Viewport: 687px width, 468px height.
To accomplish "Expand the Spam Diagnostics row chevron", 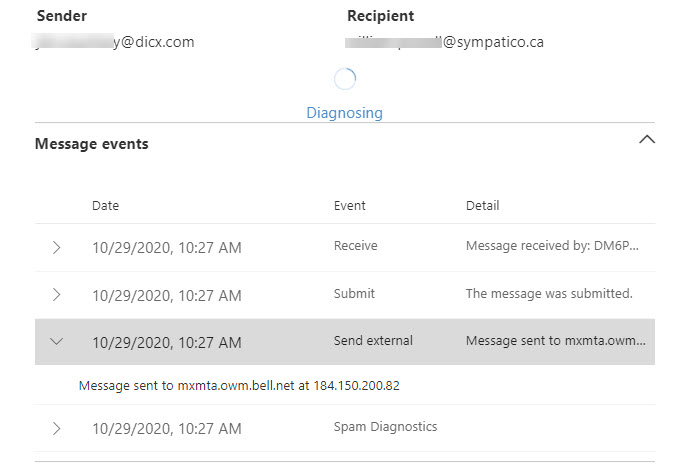I will click(x=56, y=428).
